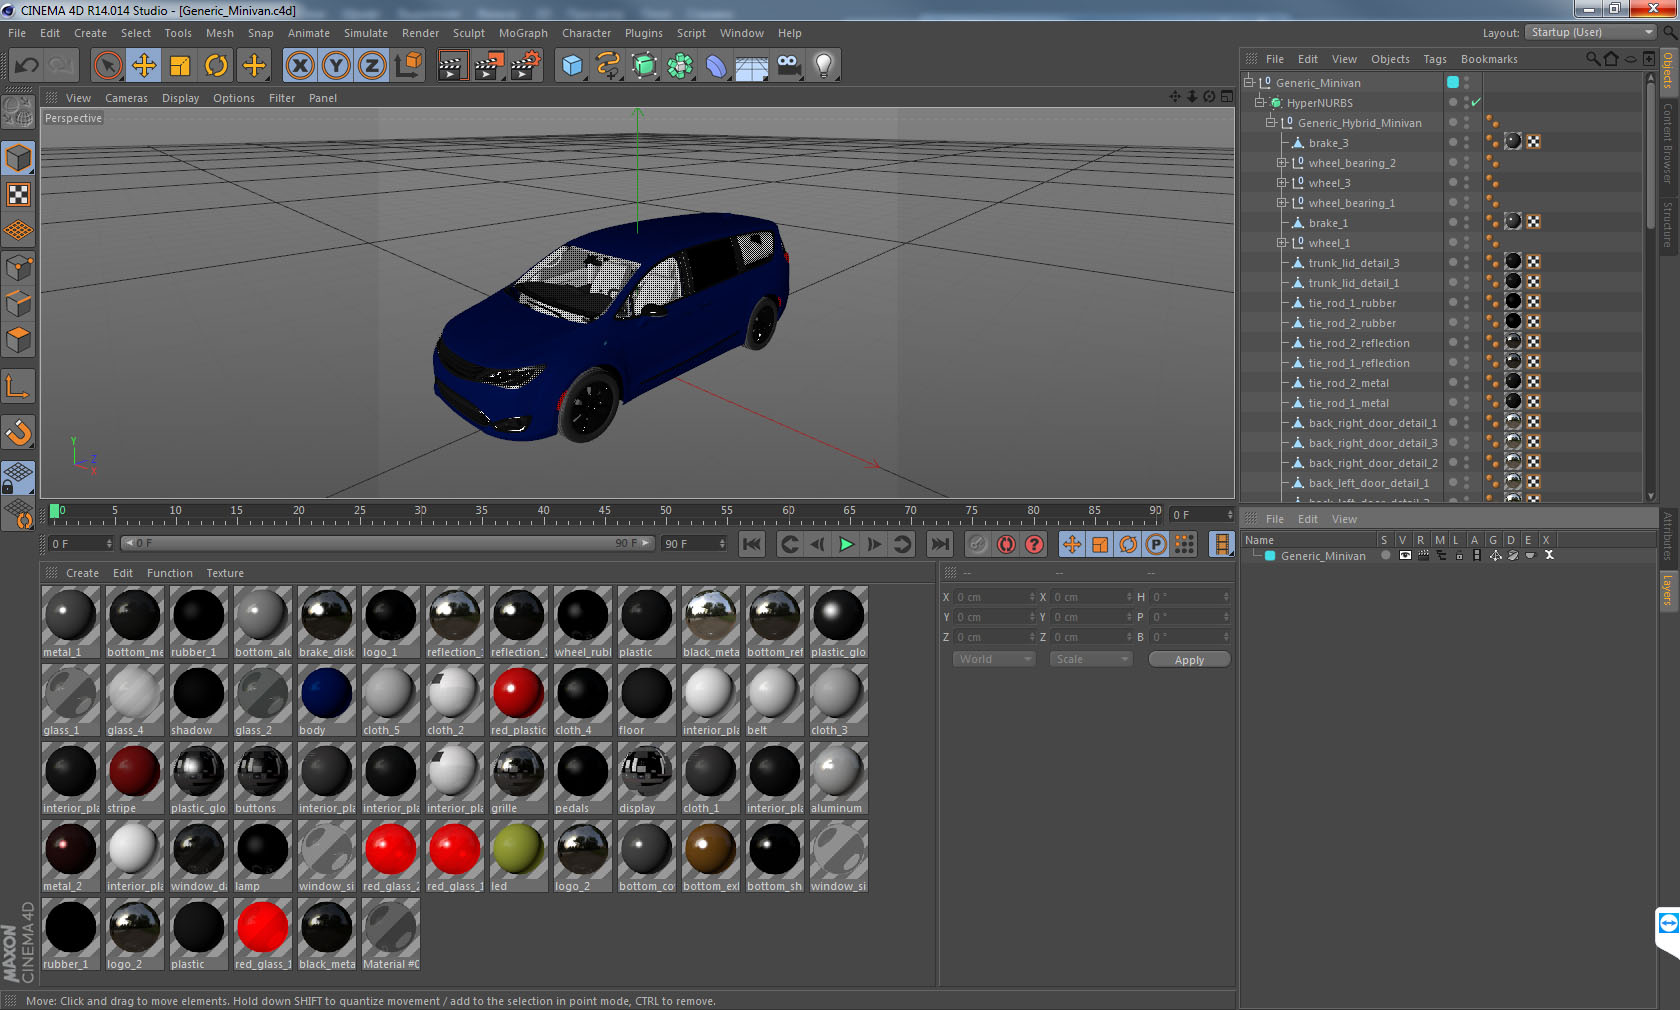The height and width of the screenshot is (1010, 1680).
Task: Open the Sculpt menu
Action: tap(469, 33)
